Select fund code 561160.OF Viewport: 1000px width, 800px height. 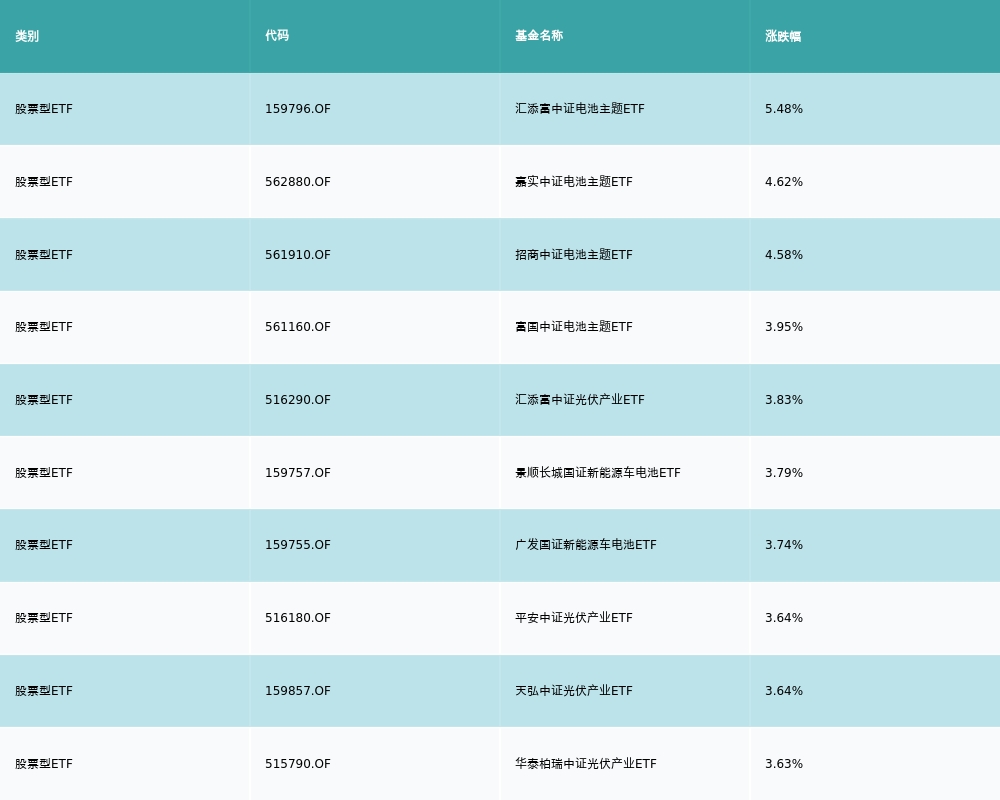(298, 327)
